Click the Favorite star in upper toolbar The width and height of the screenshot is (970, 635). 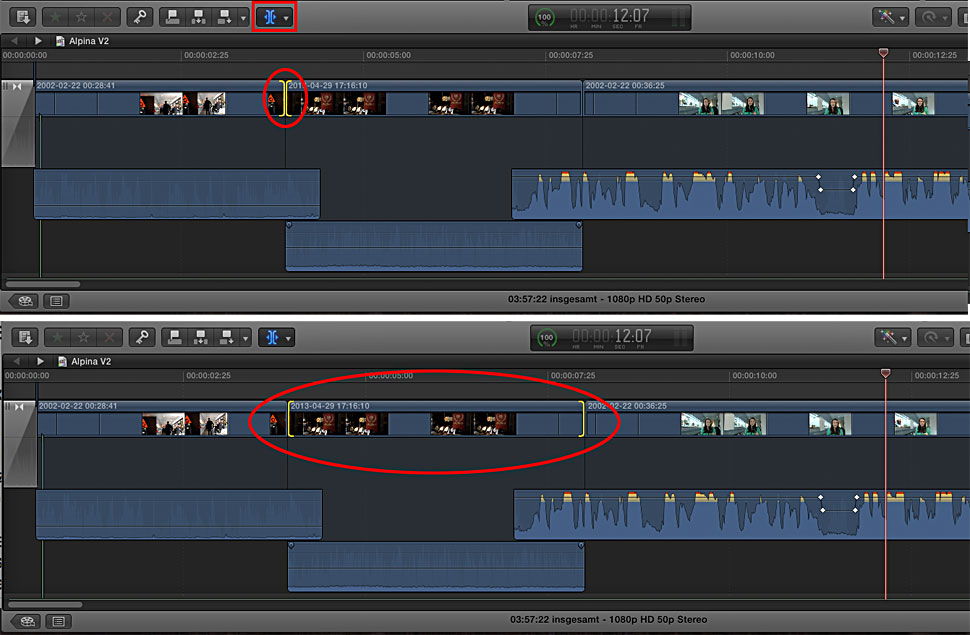[56, 17]
